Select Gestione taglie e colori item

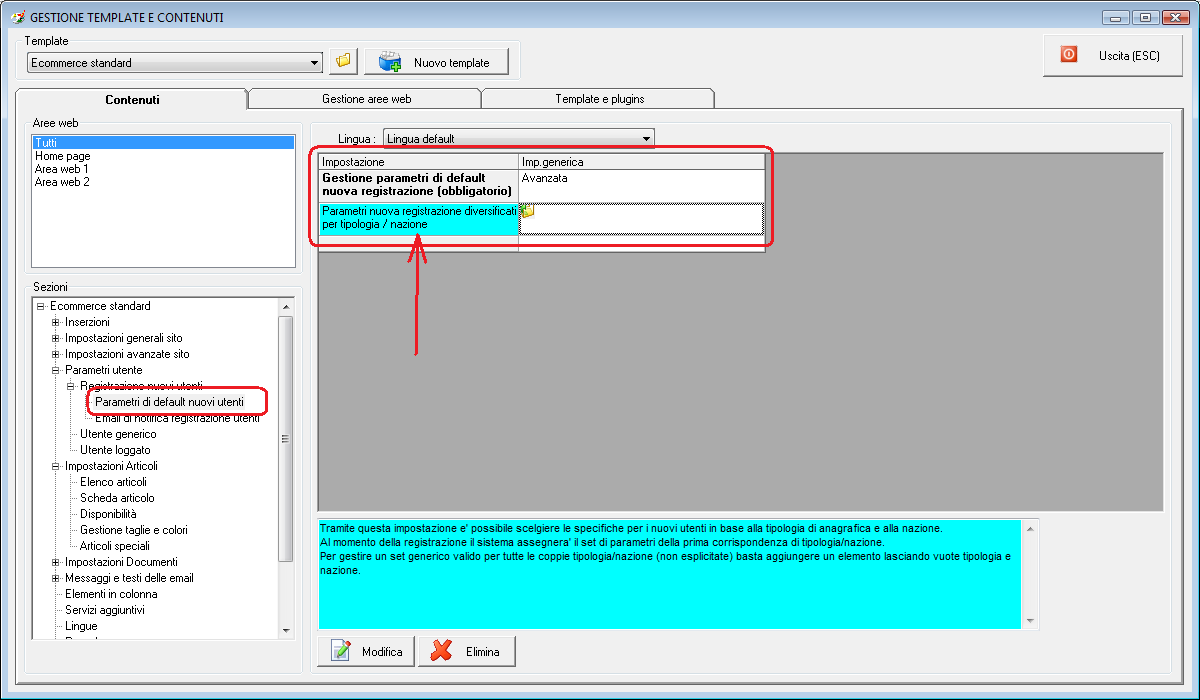pos(134,530)
